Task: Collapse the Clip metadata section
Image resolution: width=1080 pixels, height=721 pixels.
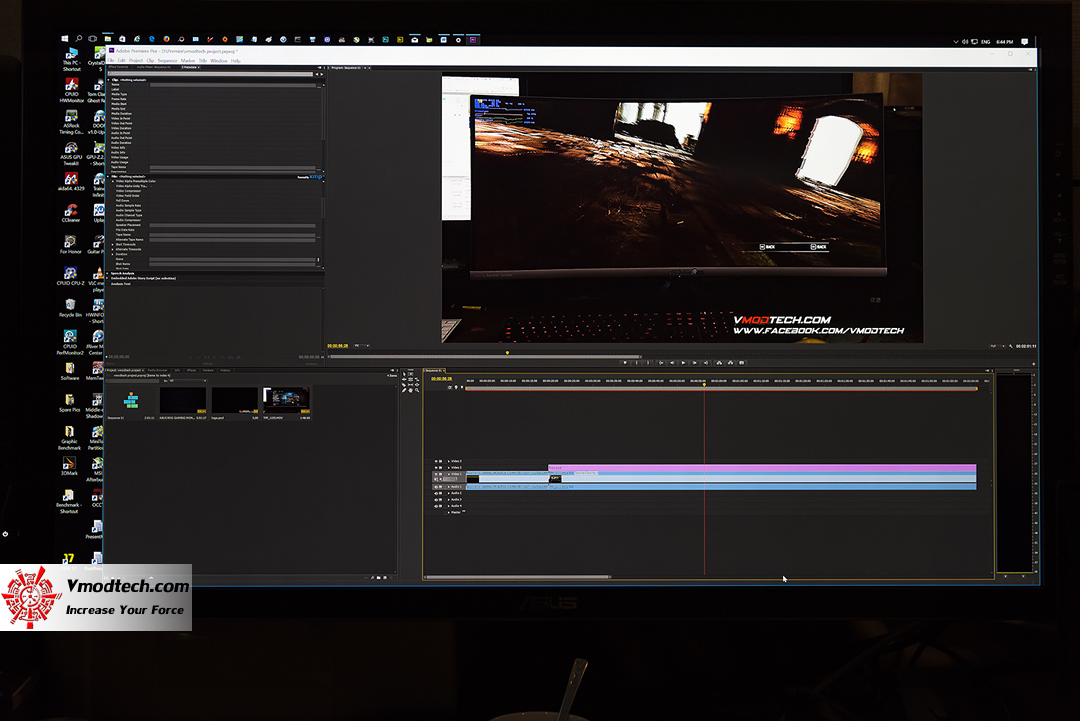Action: (x=109, y=80)
